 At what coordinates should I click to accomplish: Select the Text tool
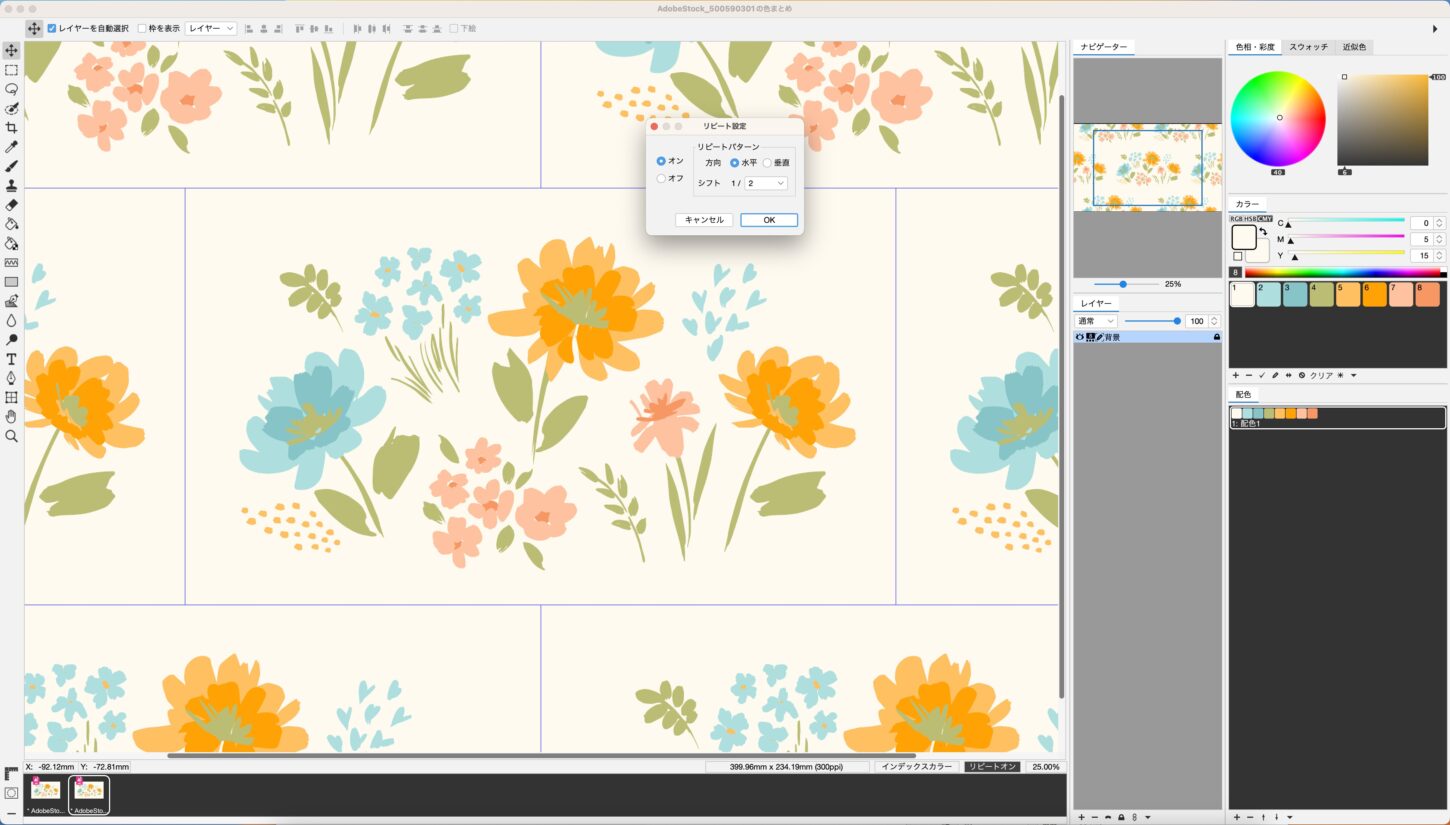coord(11,359)
